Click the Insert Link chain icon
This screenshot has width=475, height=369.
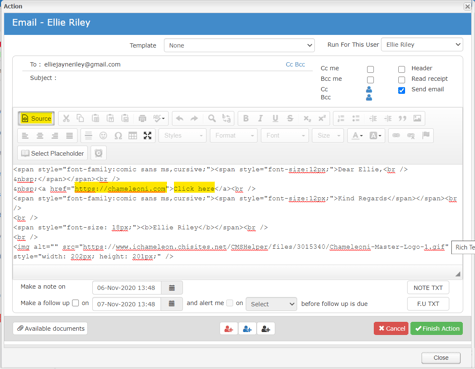tap(396, 136)
